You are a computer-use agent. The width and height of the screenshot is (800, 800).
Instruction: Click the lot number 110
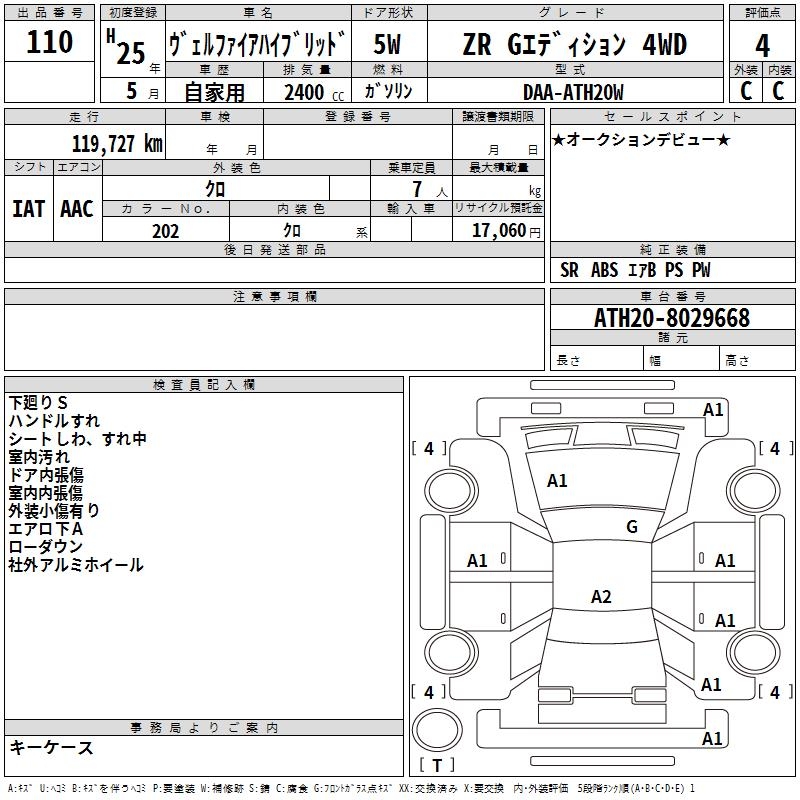(50, 42)
